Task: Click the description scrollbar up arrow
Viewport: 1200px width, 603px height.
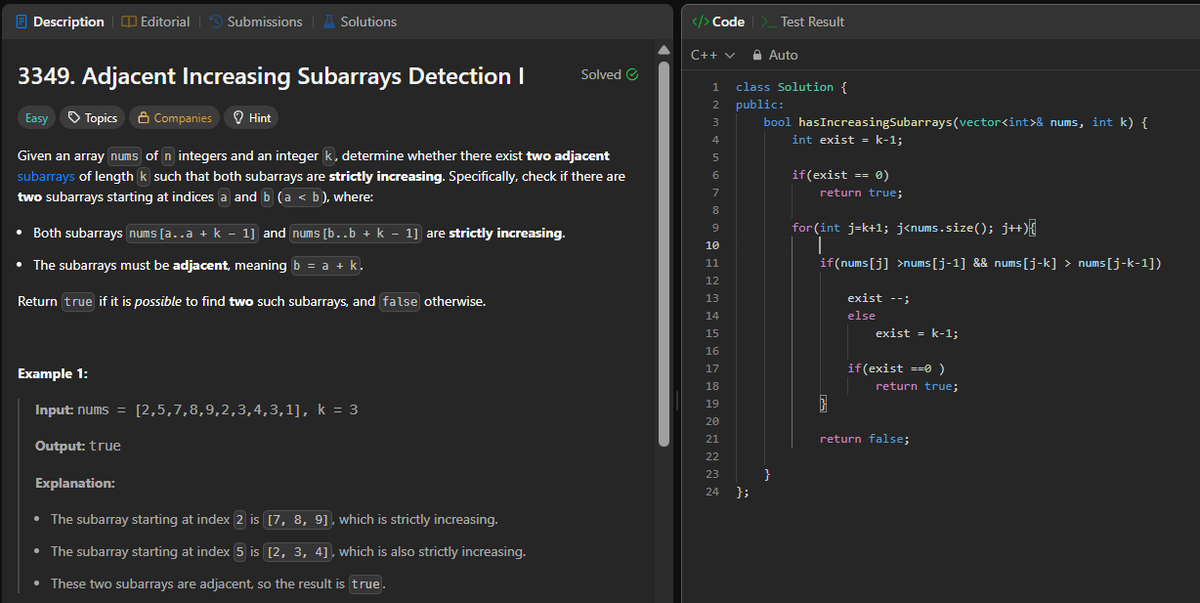Action: (662, 49)
